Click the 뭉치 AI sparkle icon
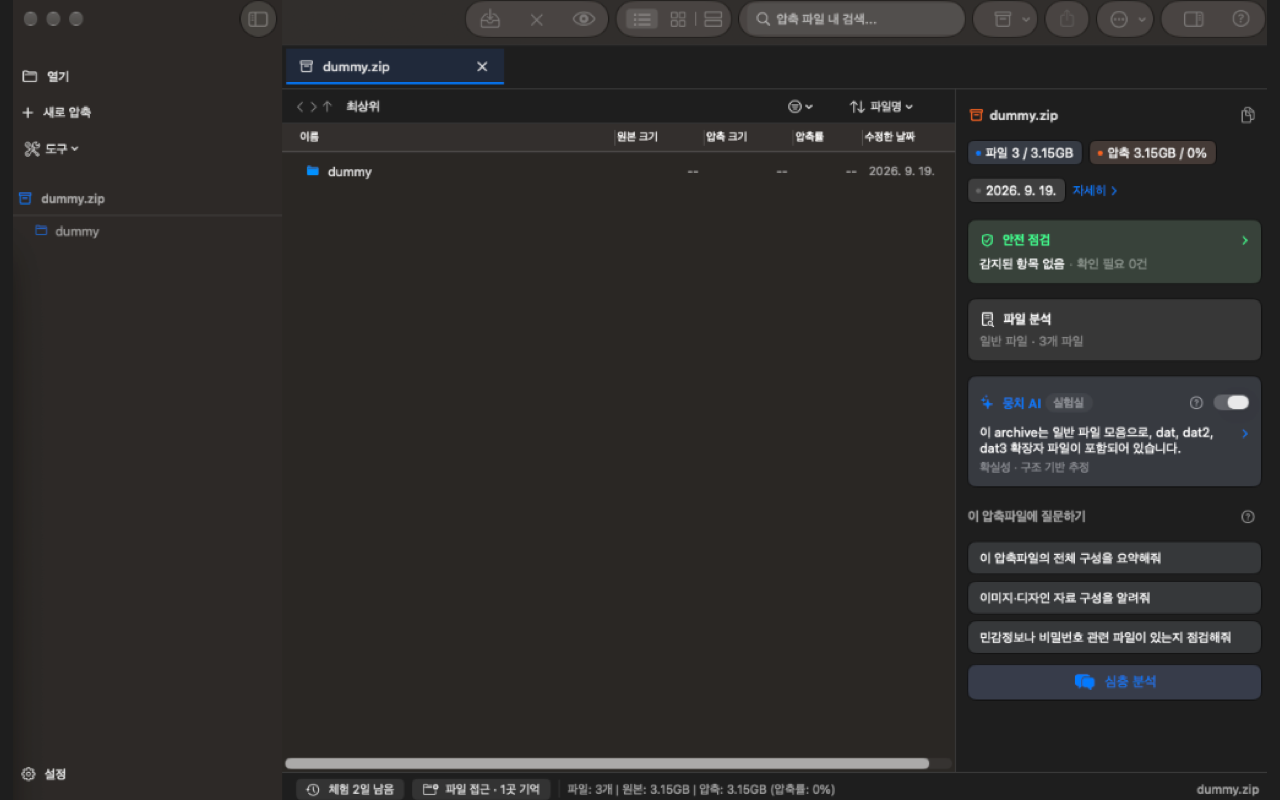The width and height of the screenshot is (1280, 800). [x=987, y=403]
